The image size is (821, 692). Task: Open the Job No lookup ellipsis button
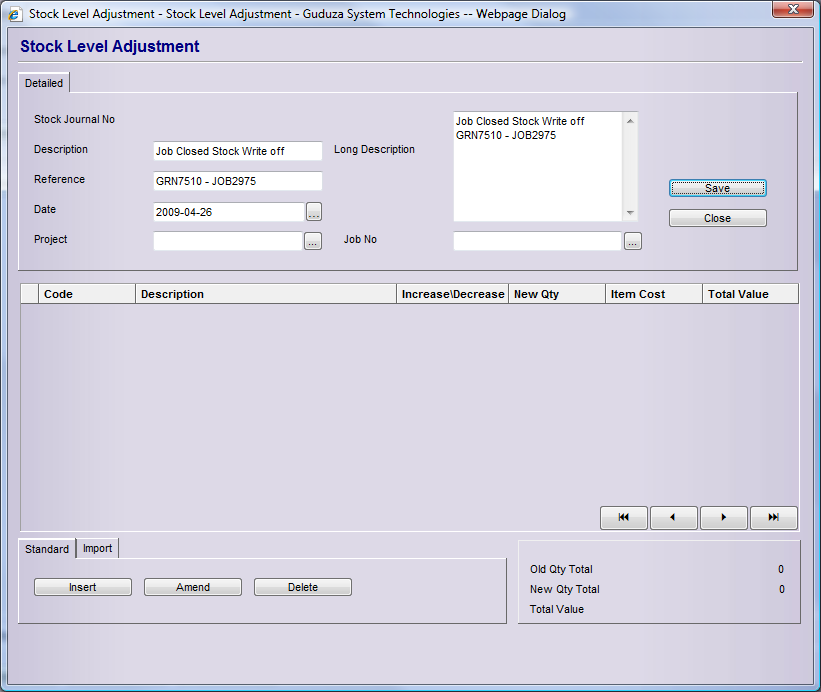632,241
